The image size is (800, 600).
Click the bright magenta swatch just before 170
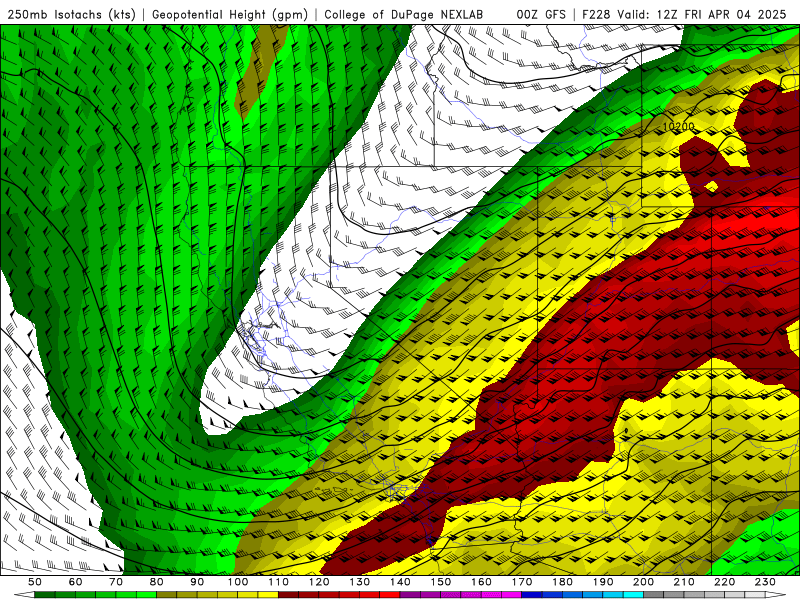(511, 595)
